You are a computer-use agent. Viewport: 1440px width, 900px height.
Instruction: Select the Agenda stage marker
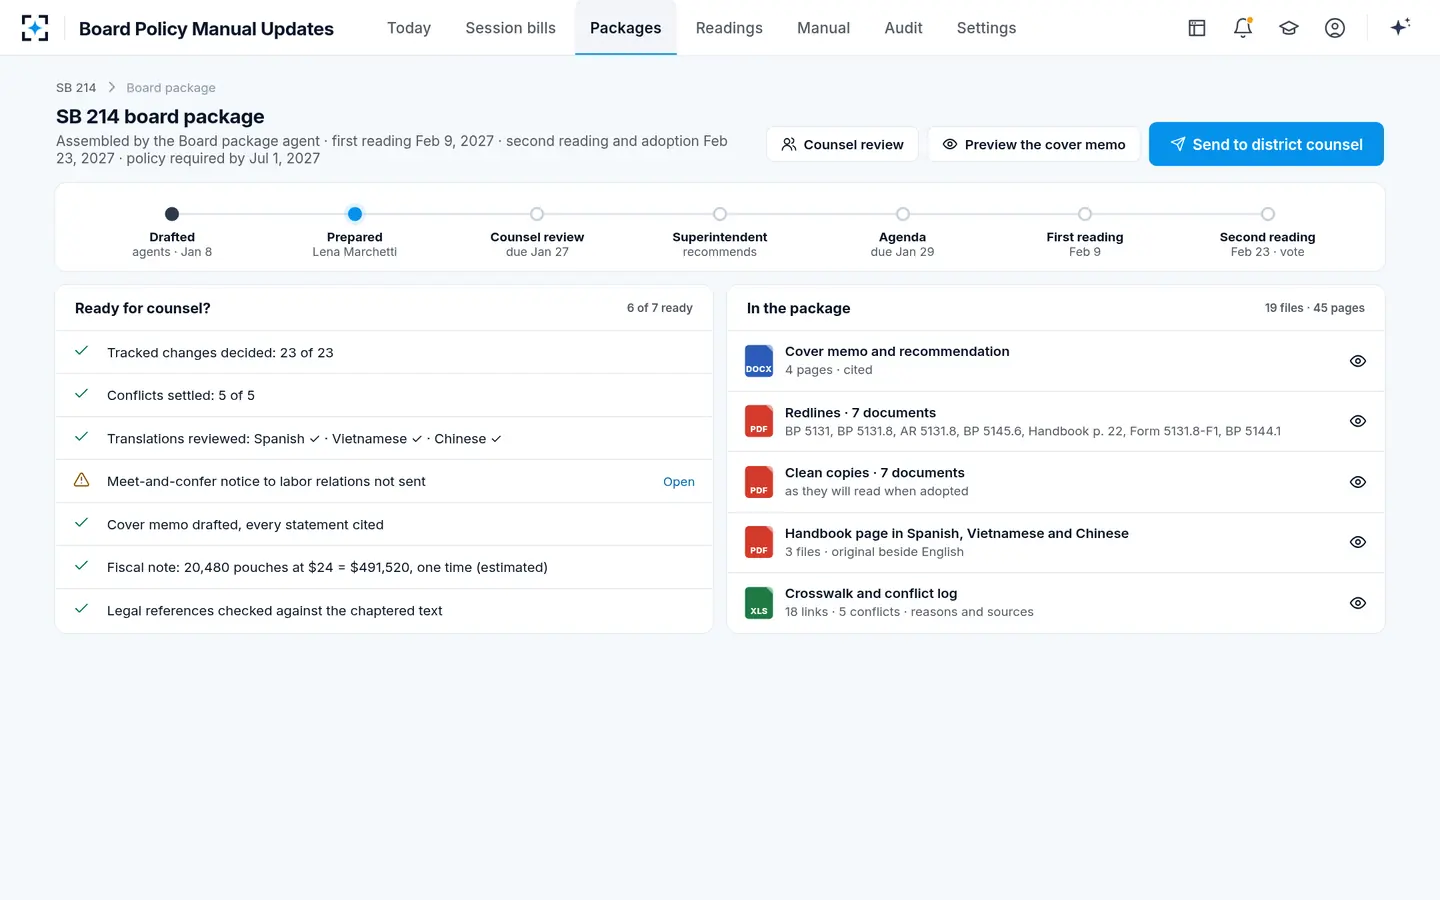[x=903, y=214]
